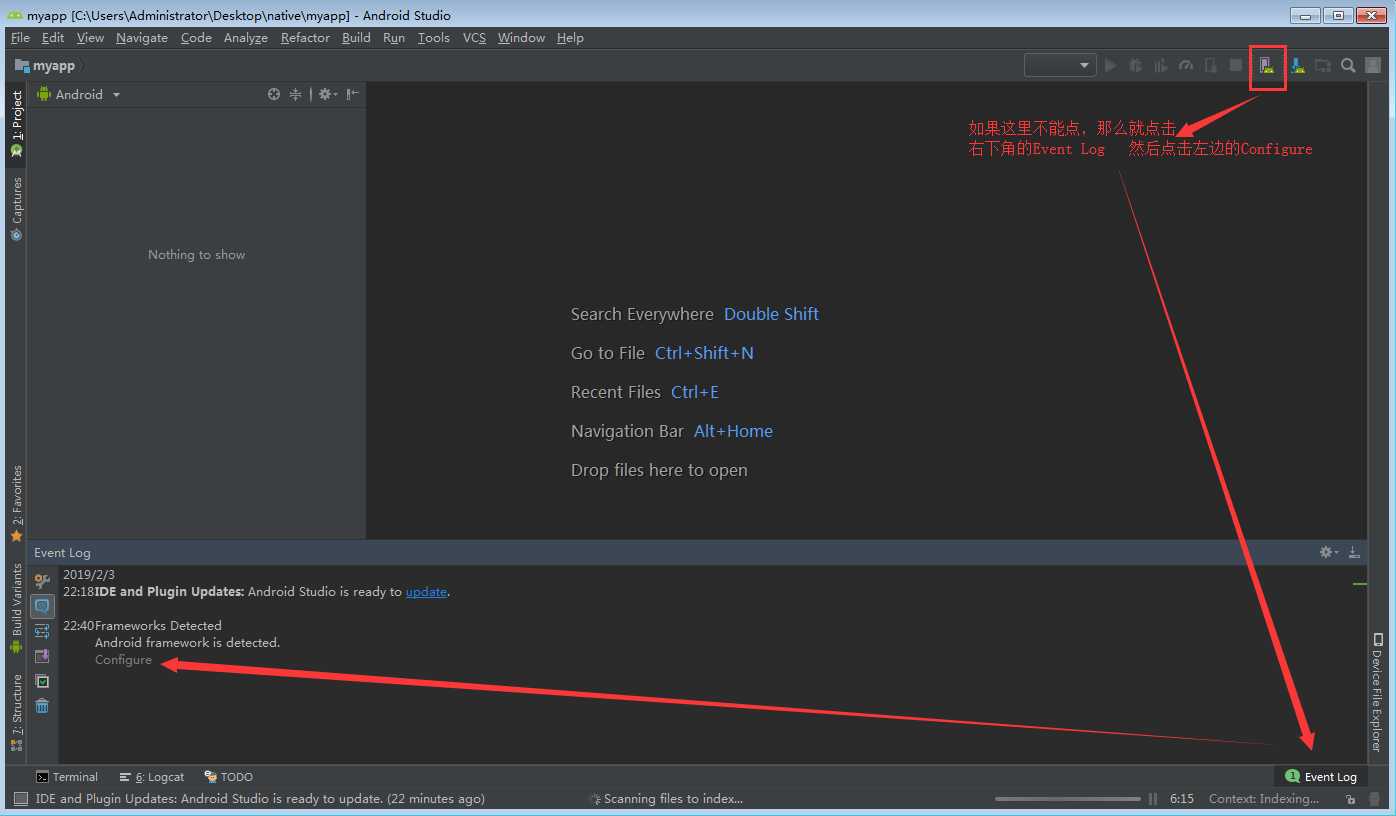The height and width of the screenshot is (816, 1396).
Task: Click the indexing progress bar in status bar
Action: pos(1068,799)
